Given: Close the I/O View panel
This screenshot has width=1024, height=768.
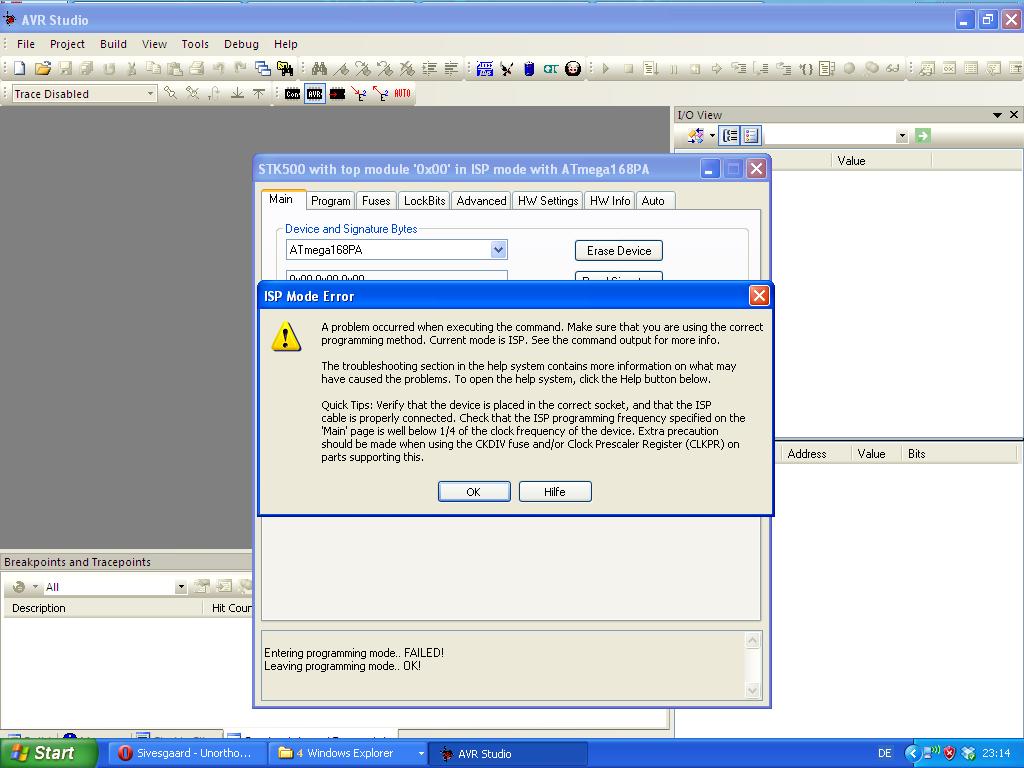Looking at the screenshot, I should click(1014, 114).
